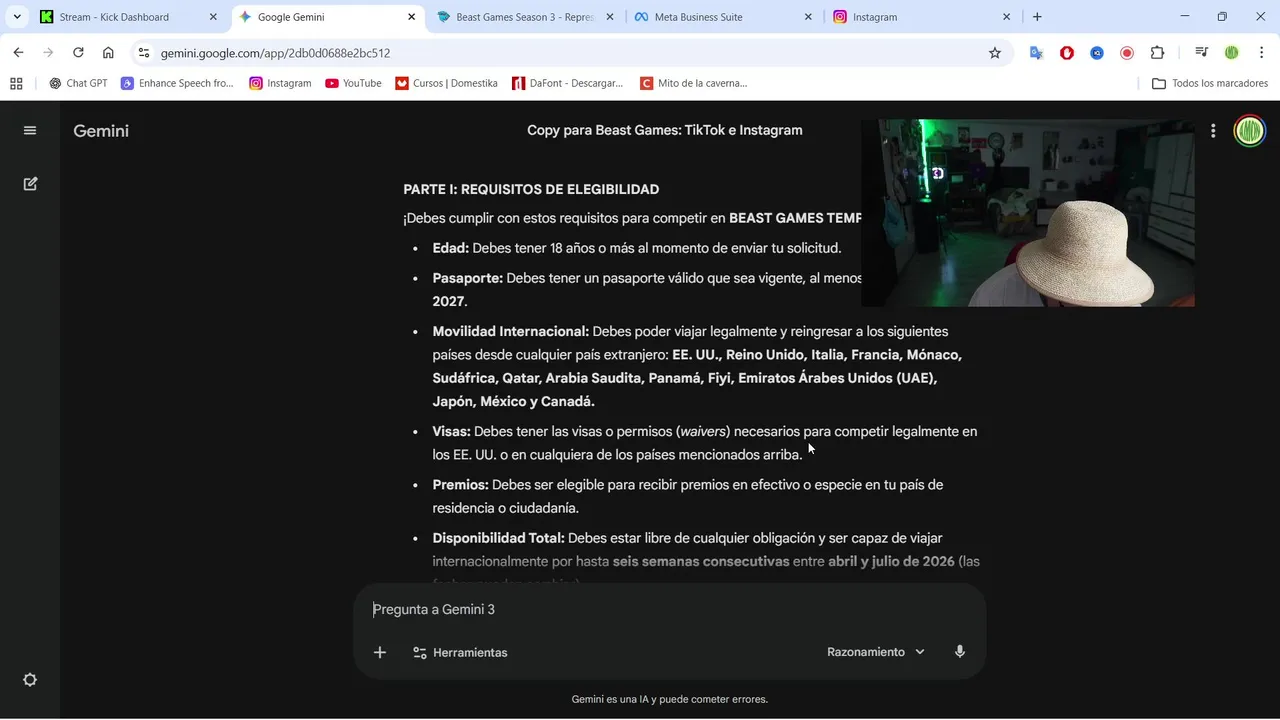Click the Gemini logo text

click(x=101, y=131)
